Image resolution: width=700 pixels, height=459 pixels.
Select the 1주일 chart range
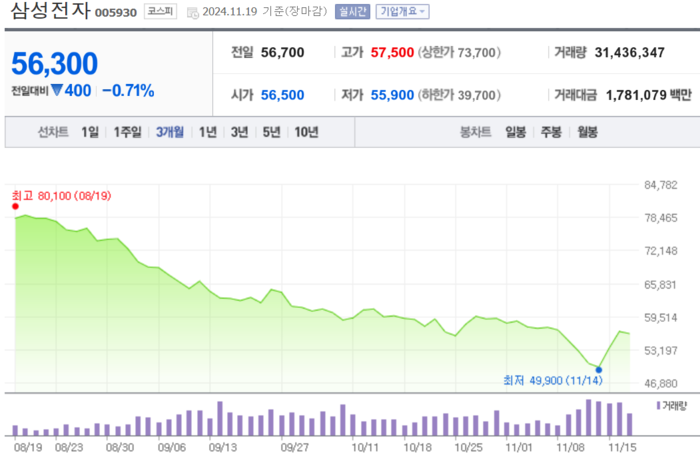pos(128,132)
